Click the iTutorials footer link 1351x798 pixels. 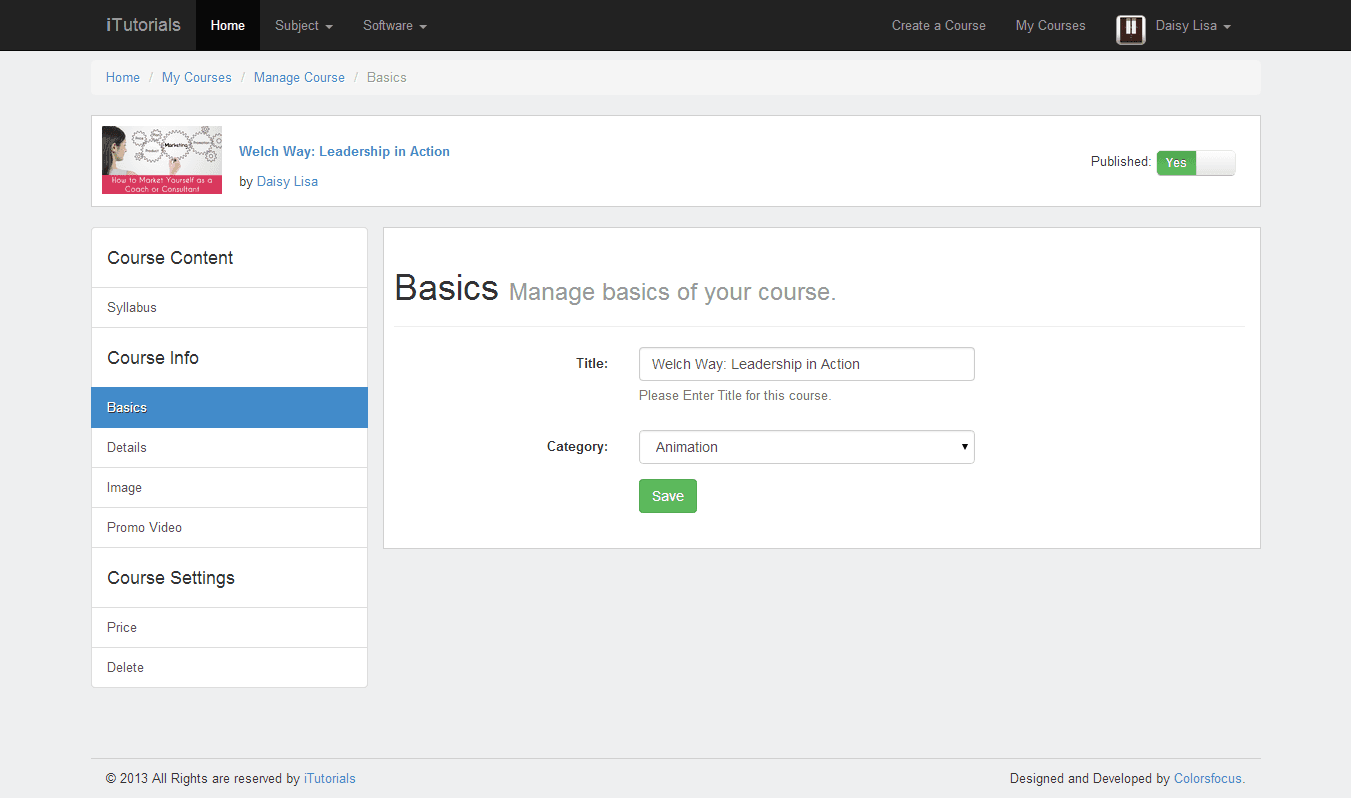pyautogui.click(x=329, y=778)
